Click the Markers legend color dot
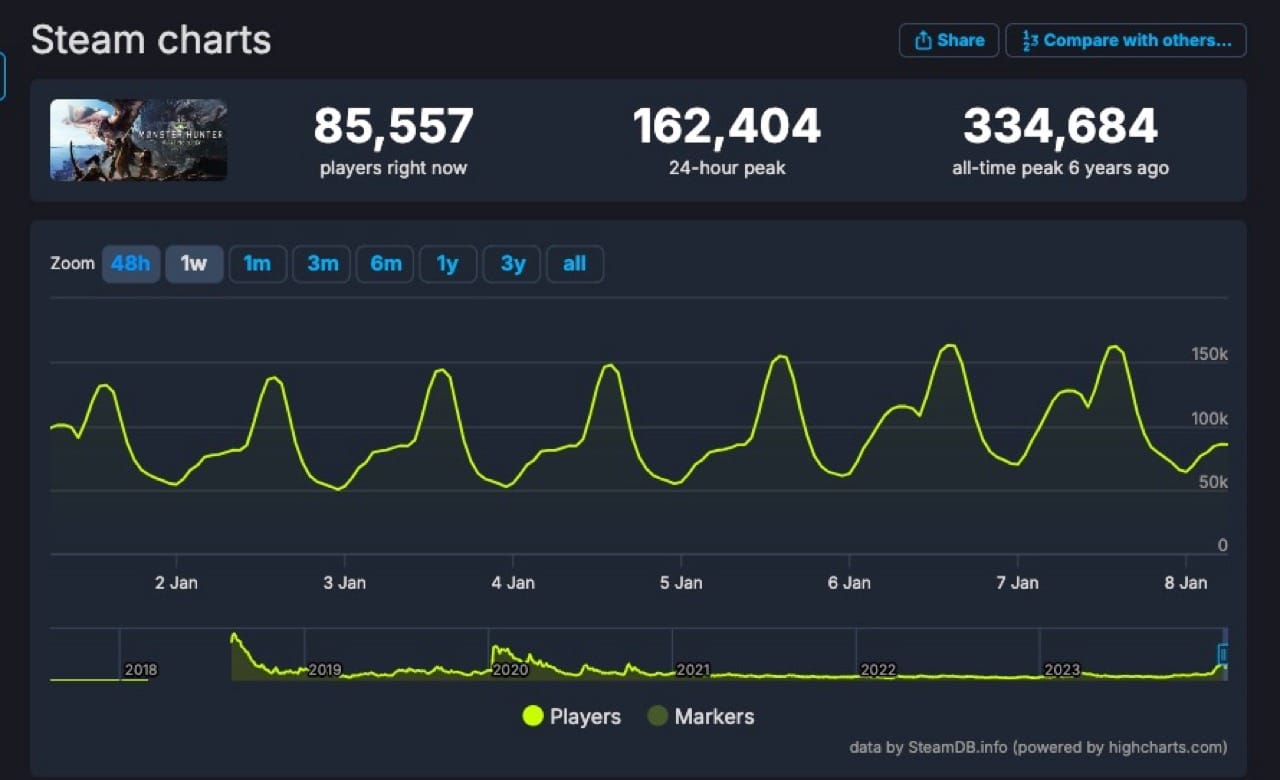The width and height of the screenshot is (1280, 780). tap(658, 716)
